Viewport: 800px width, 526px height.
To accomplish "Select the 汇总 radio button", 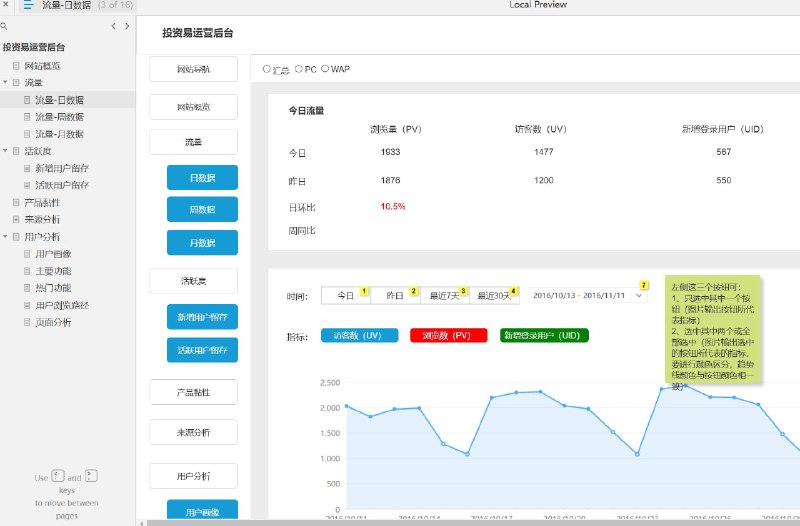I will click(266, 69).
